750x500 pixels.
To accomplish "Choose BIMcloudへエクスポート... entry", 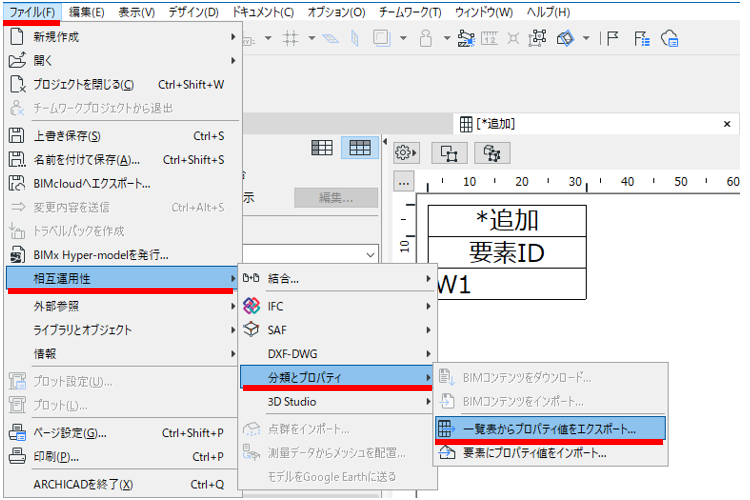I will click(x=122, y=184).
